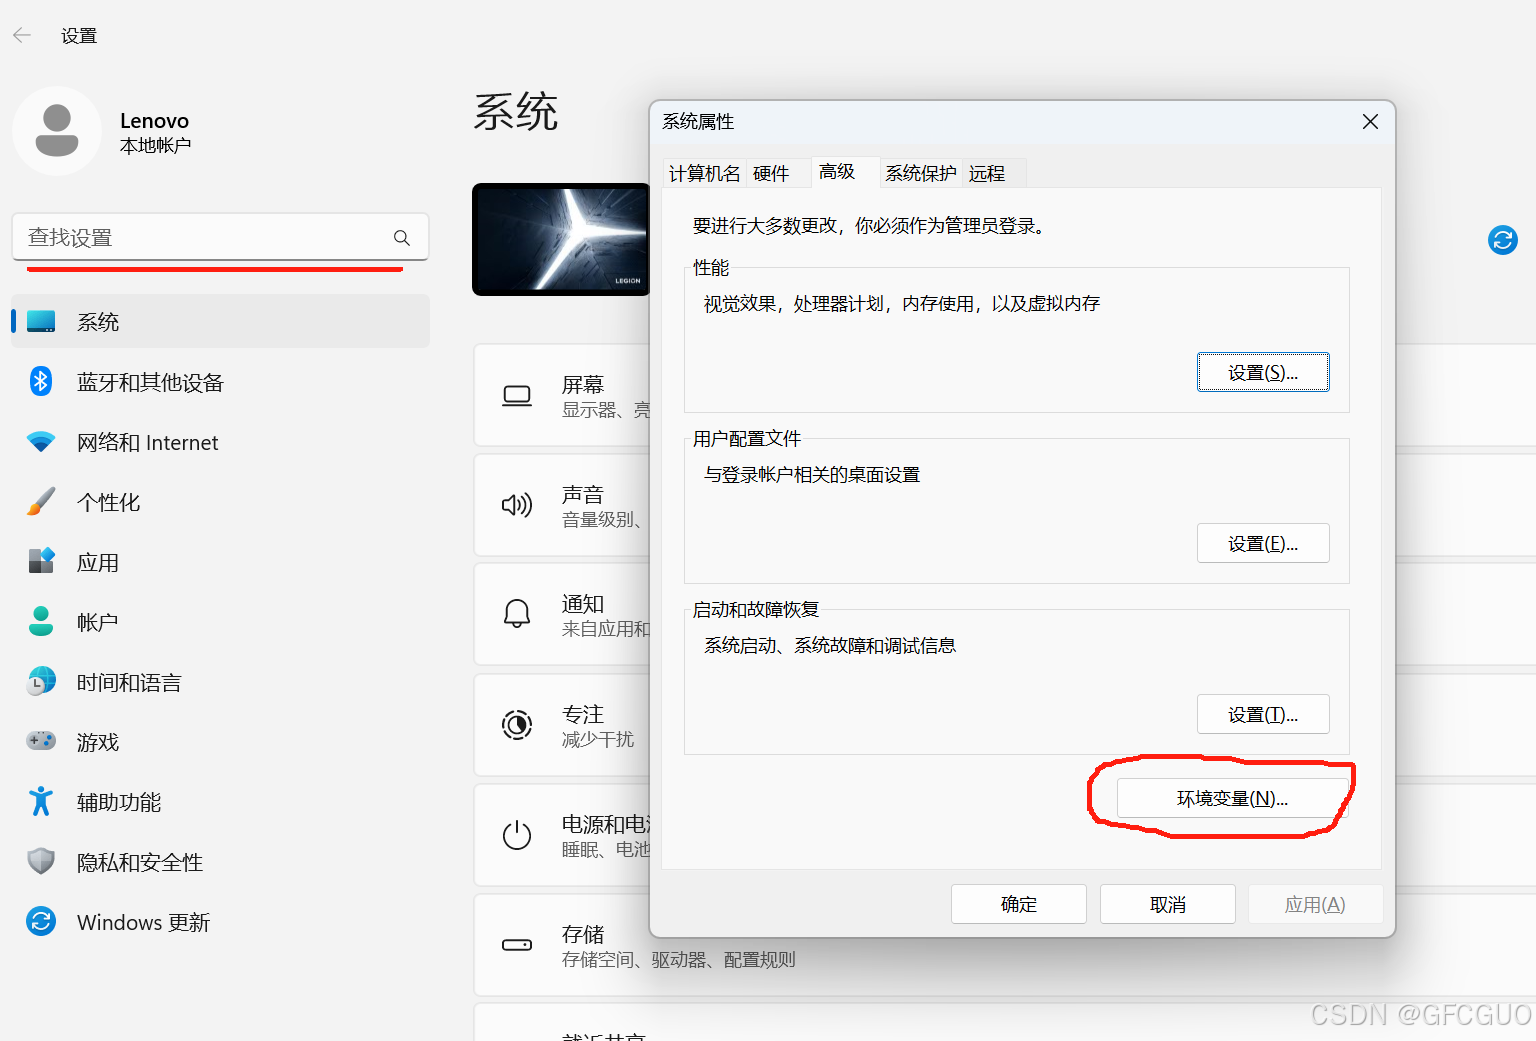Image resolution: width=1536 pixels, height=1041 pixels.
Task: Click the storage drive icon next to 存储
Action: click(517, 945)
